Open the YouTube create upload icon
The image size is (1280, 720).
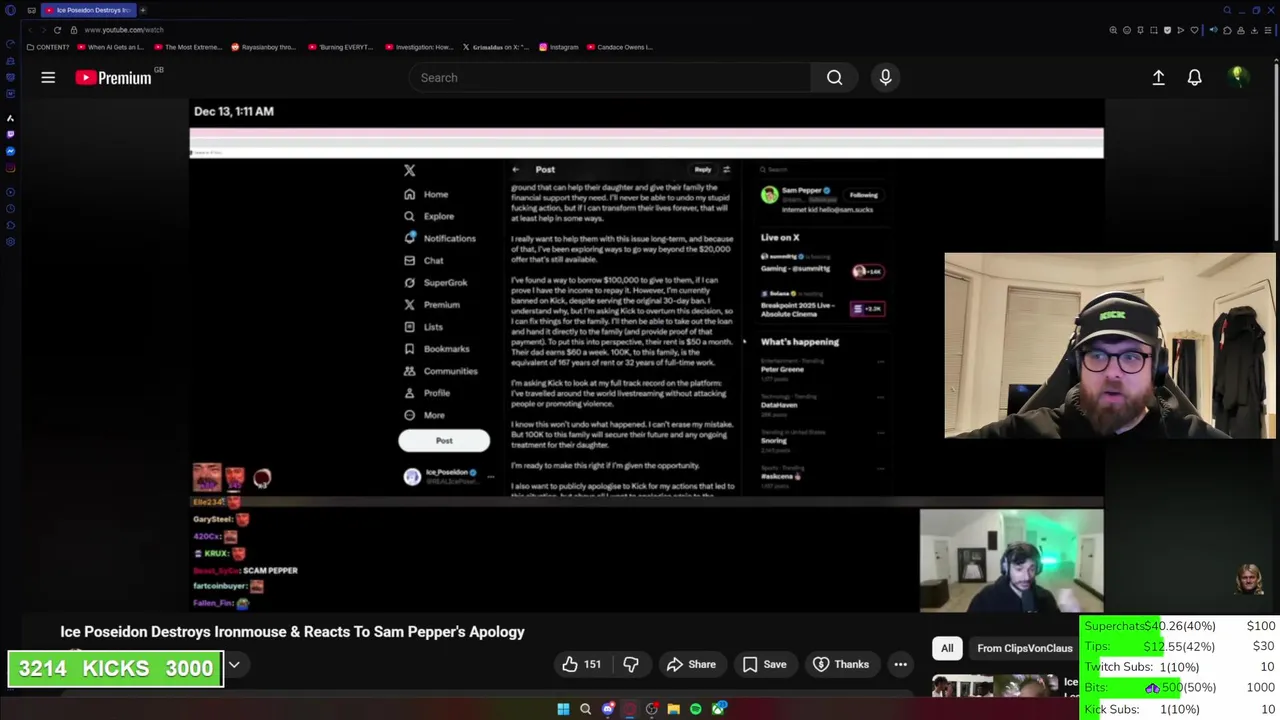(1158, 77)
